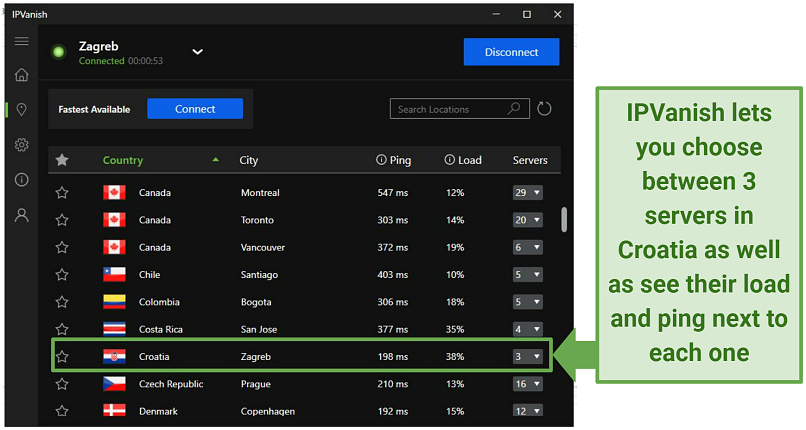Click the Search Locations input field
The width and height of the screenshot is (806, 430).
pyautogui.click(x=460, y=109)
